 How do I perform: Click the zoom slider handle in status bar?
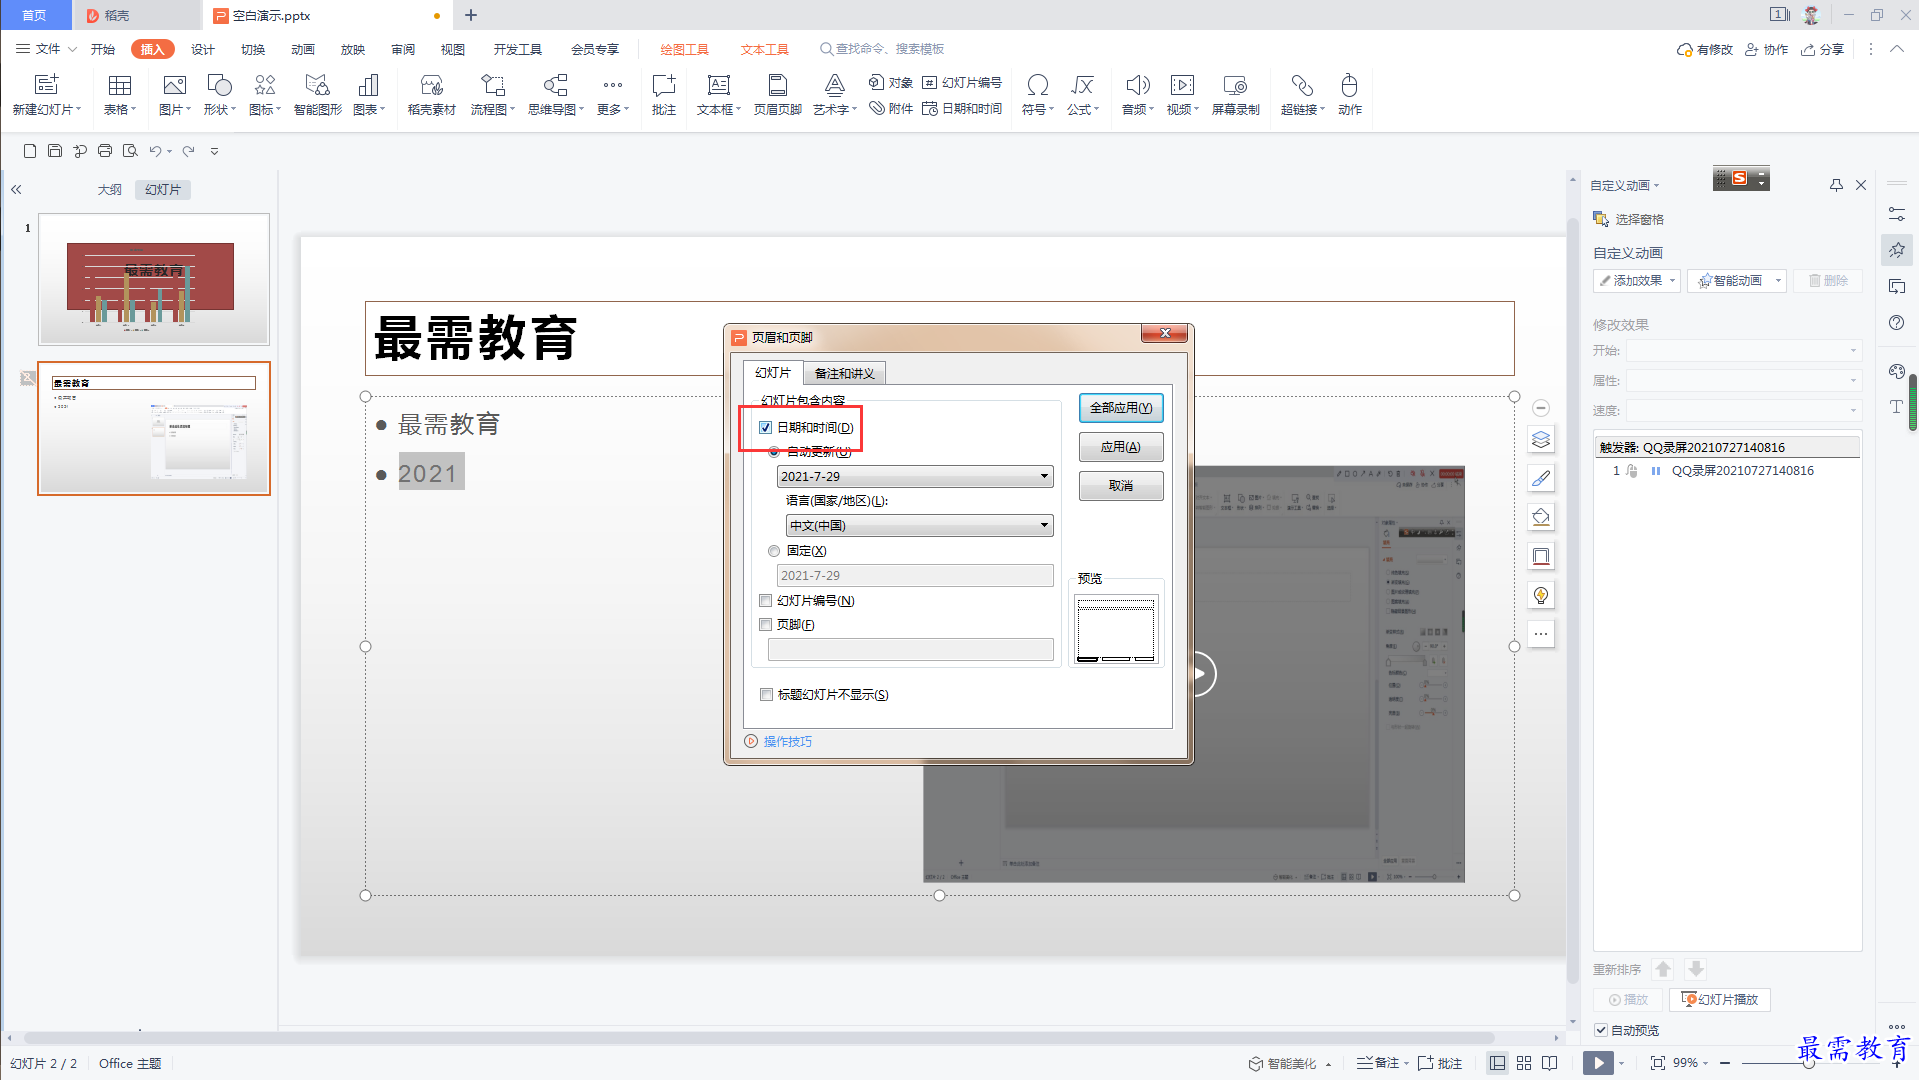[1808, 1063]
